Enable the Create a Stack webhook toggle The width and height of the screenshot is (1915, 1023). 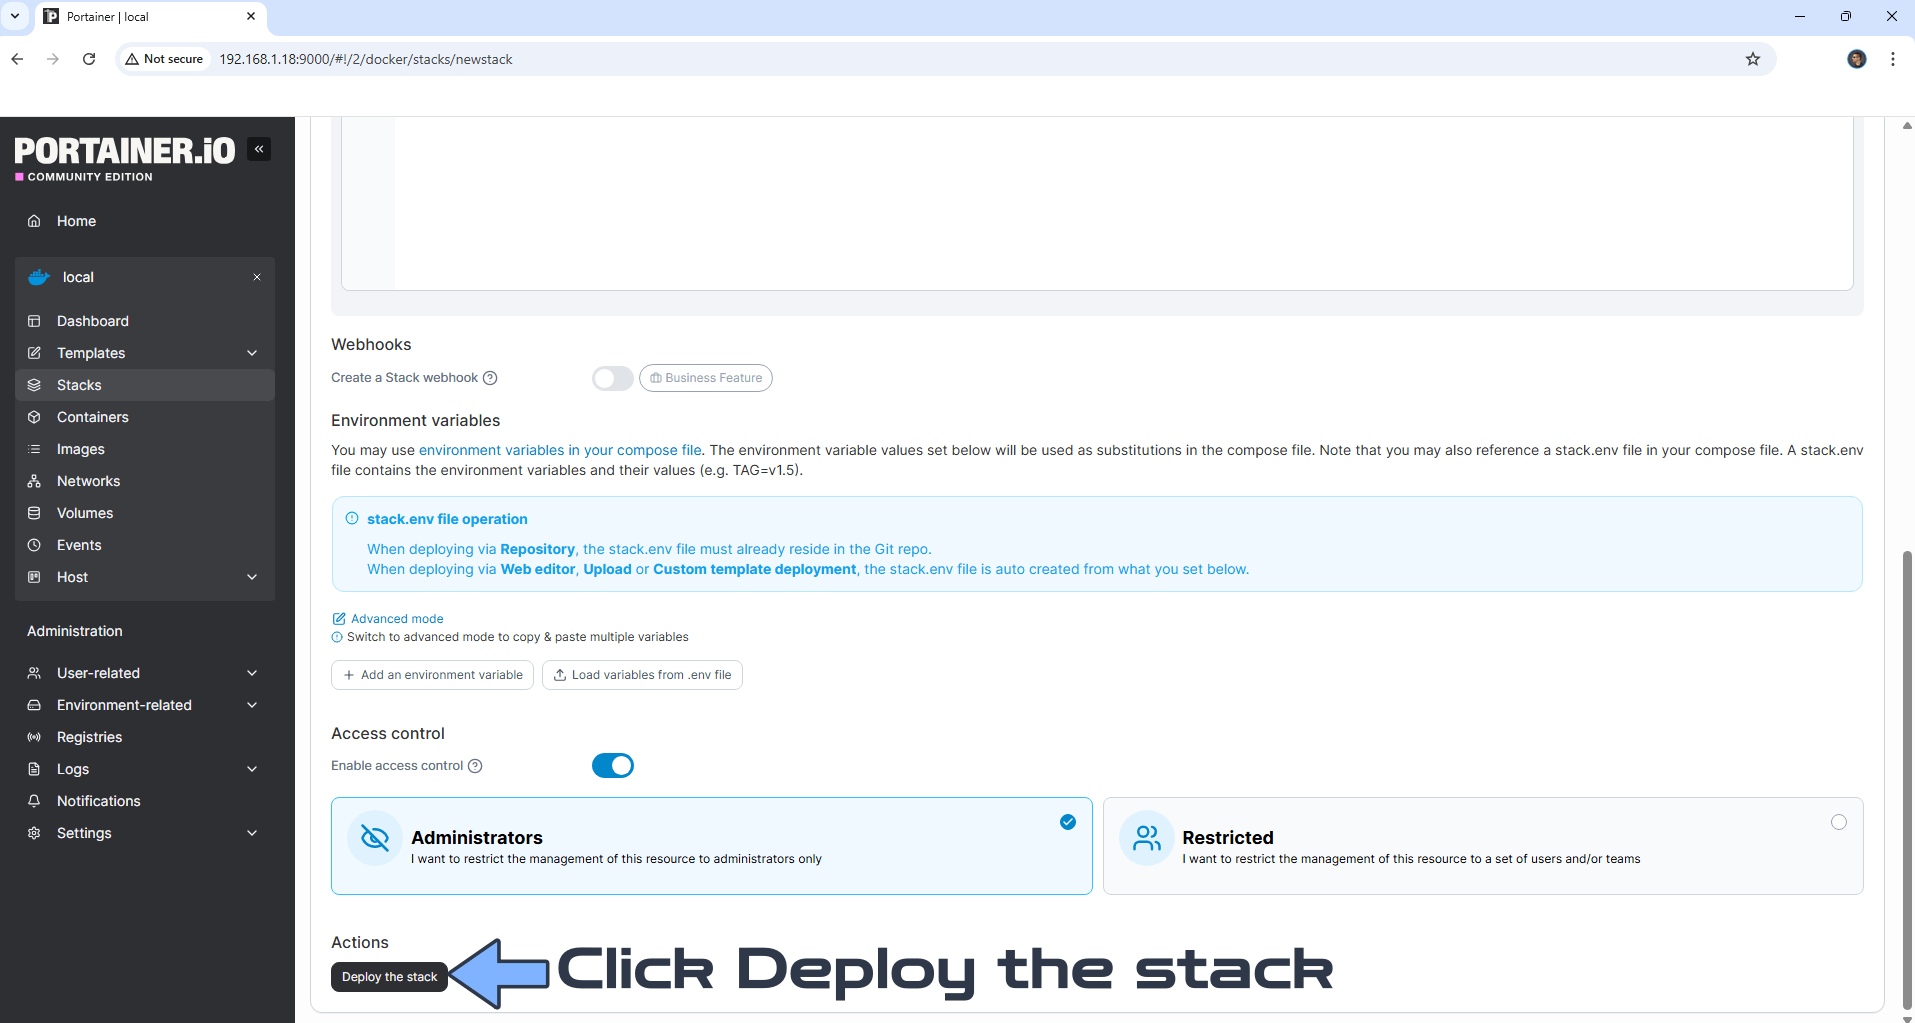click(612, 378)
